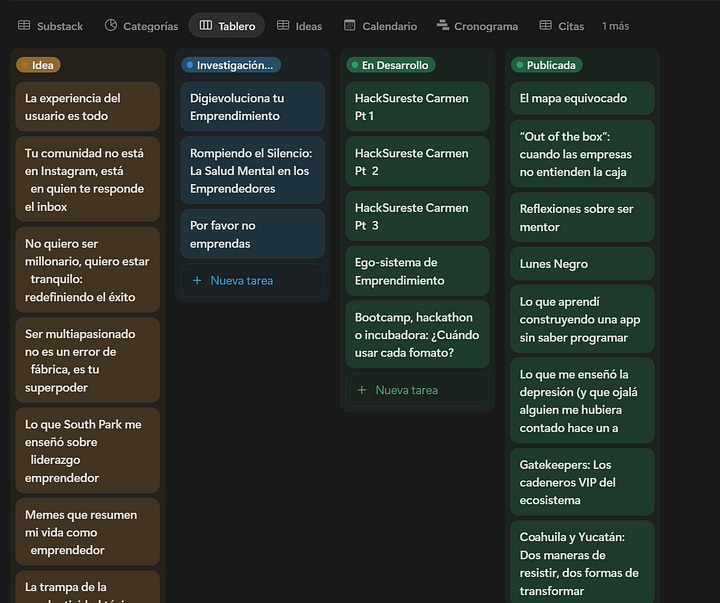720x603 pixels.
Task: Open card 'Coahuila y Yucatán'
Action: click(x=582, y=562)
